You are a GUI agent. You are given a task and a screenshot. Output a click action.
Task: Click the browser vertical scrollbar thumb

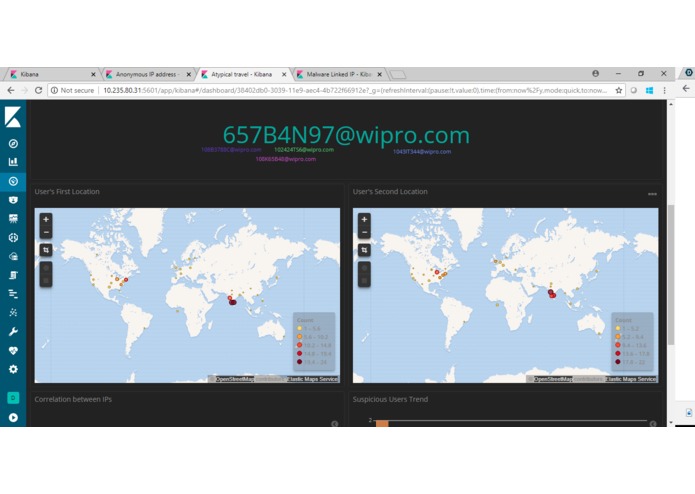671,275
